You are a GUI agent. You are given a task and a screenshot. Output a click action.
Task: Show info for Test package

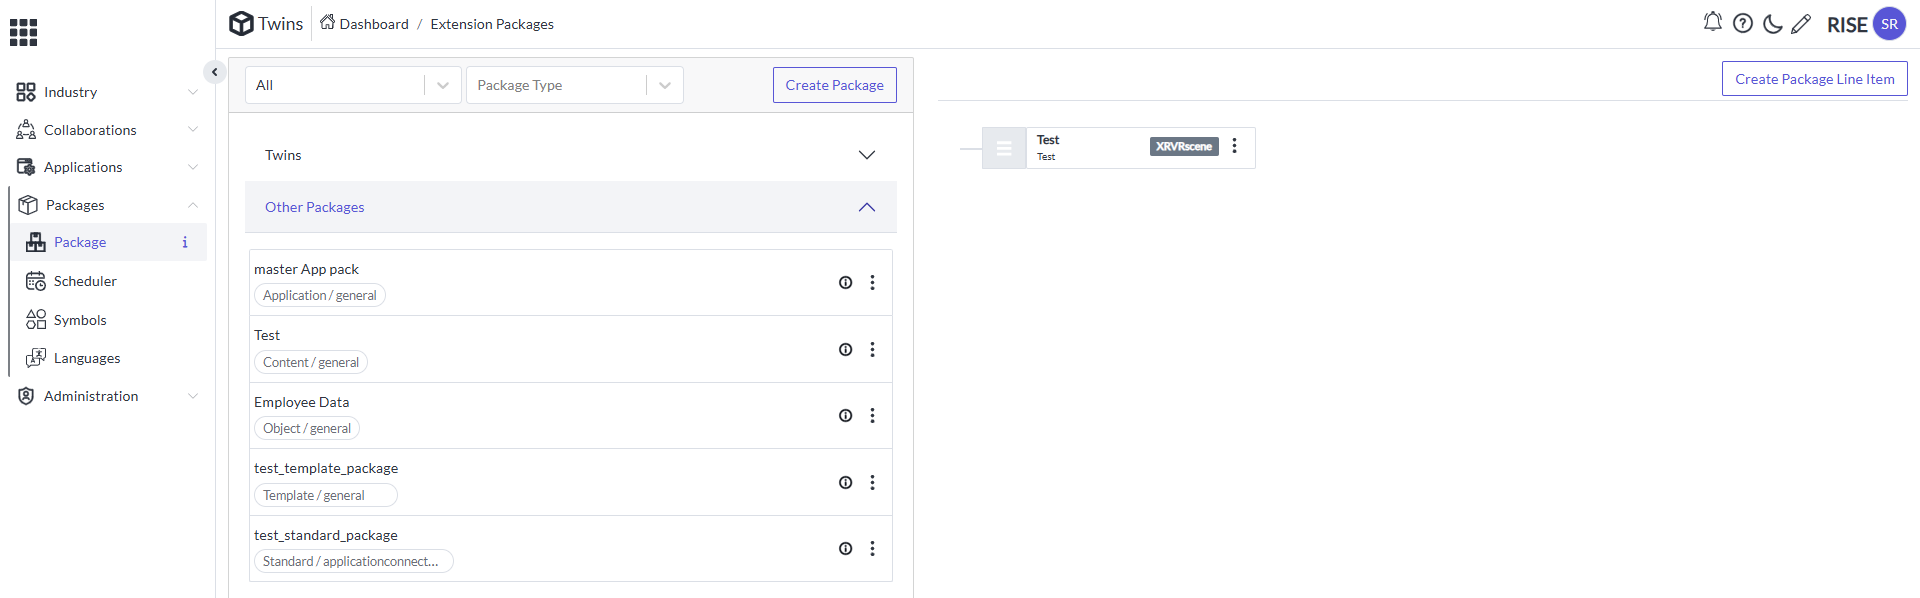pos(845,350)
